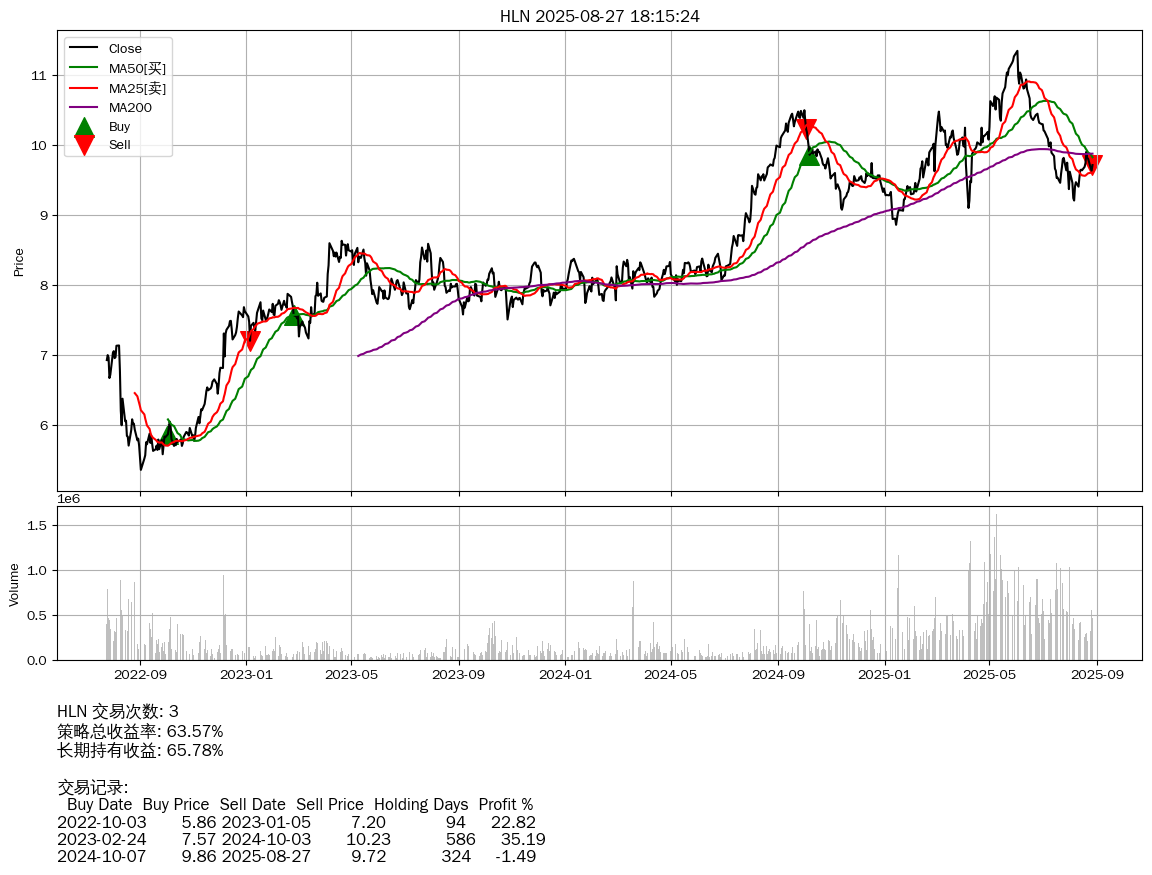Click the black Close line swatch in legend
Screen dimensions: 1152x875
coord(84,49)
